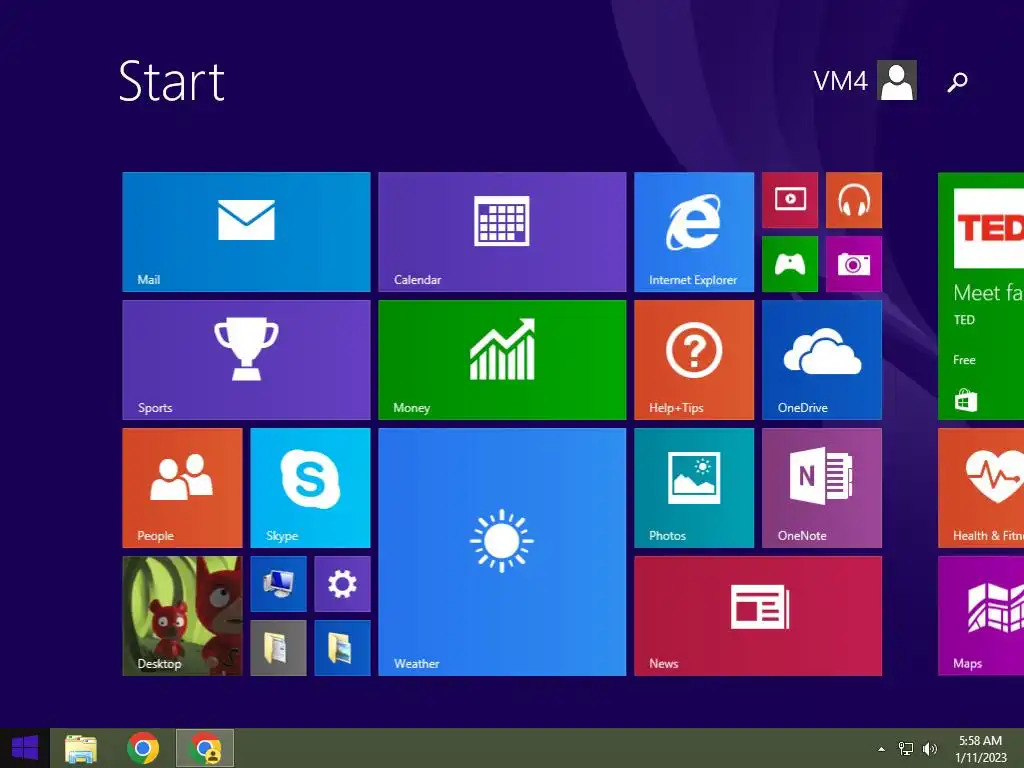Screen dimensions: 1024x768
Task: Open the network tray icon
Action: tap(906, 749)
